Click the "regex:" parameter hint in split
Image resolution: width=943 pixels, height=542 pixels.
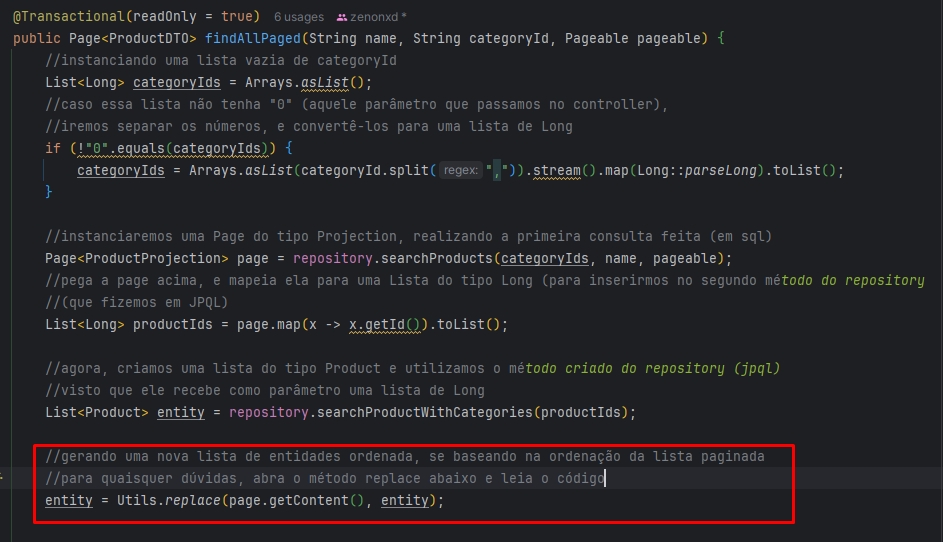[460, 170]
